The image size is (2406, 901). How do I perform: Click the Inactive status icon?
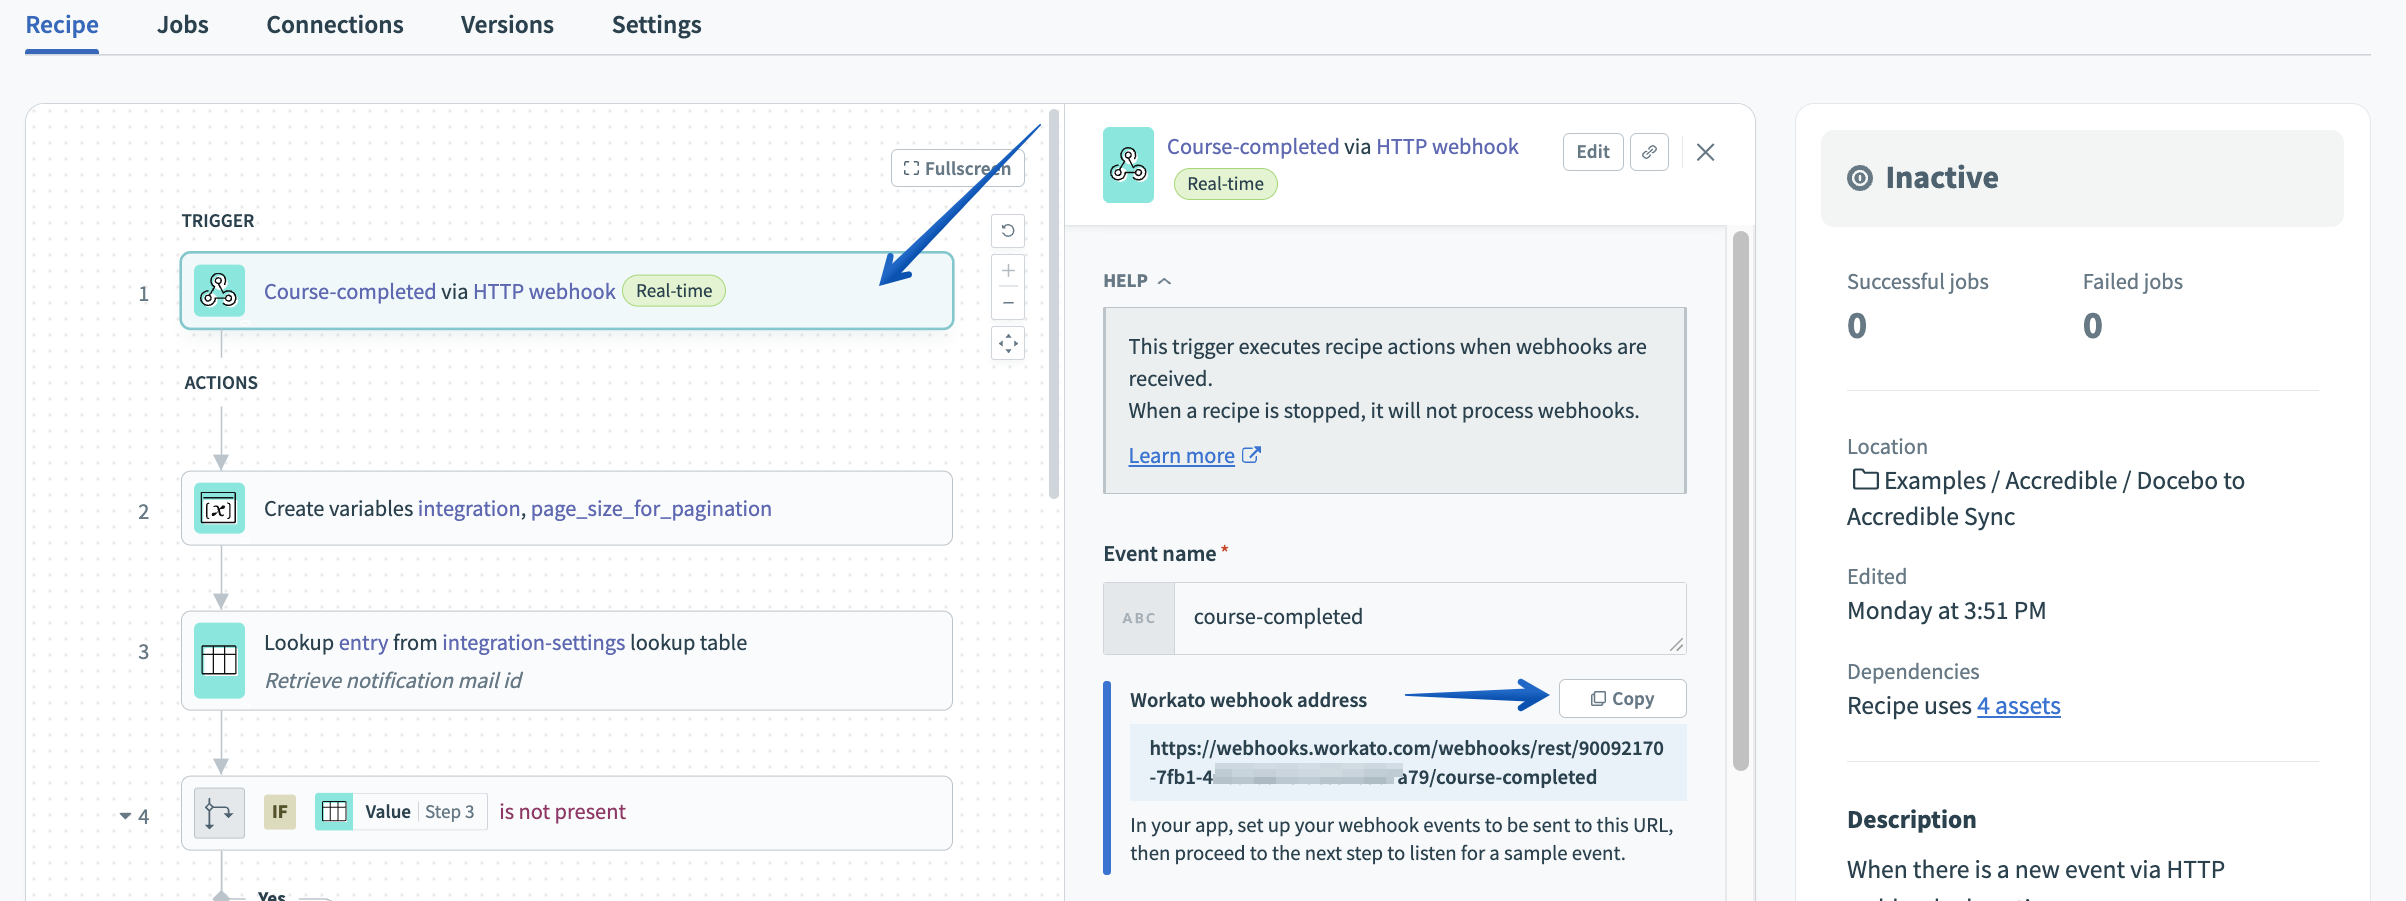(x=1860, y=178)
